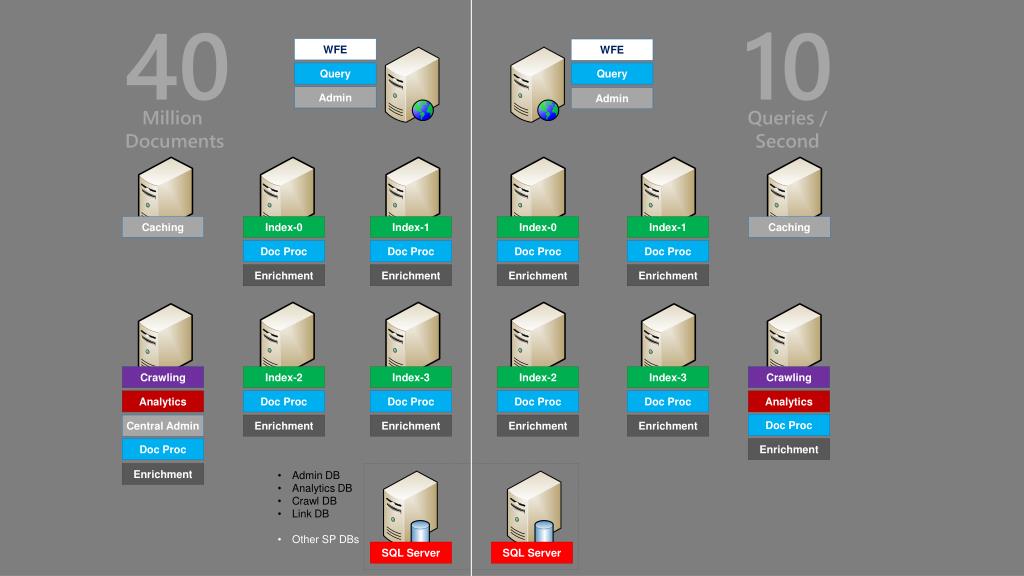1024x576 pixels.
Task: Click the Index-3 server icon in the 10 Queries farm
Action: point(668,334)
